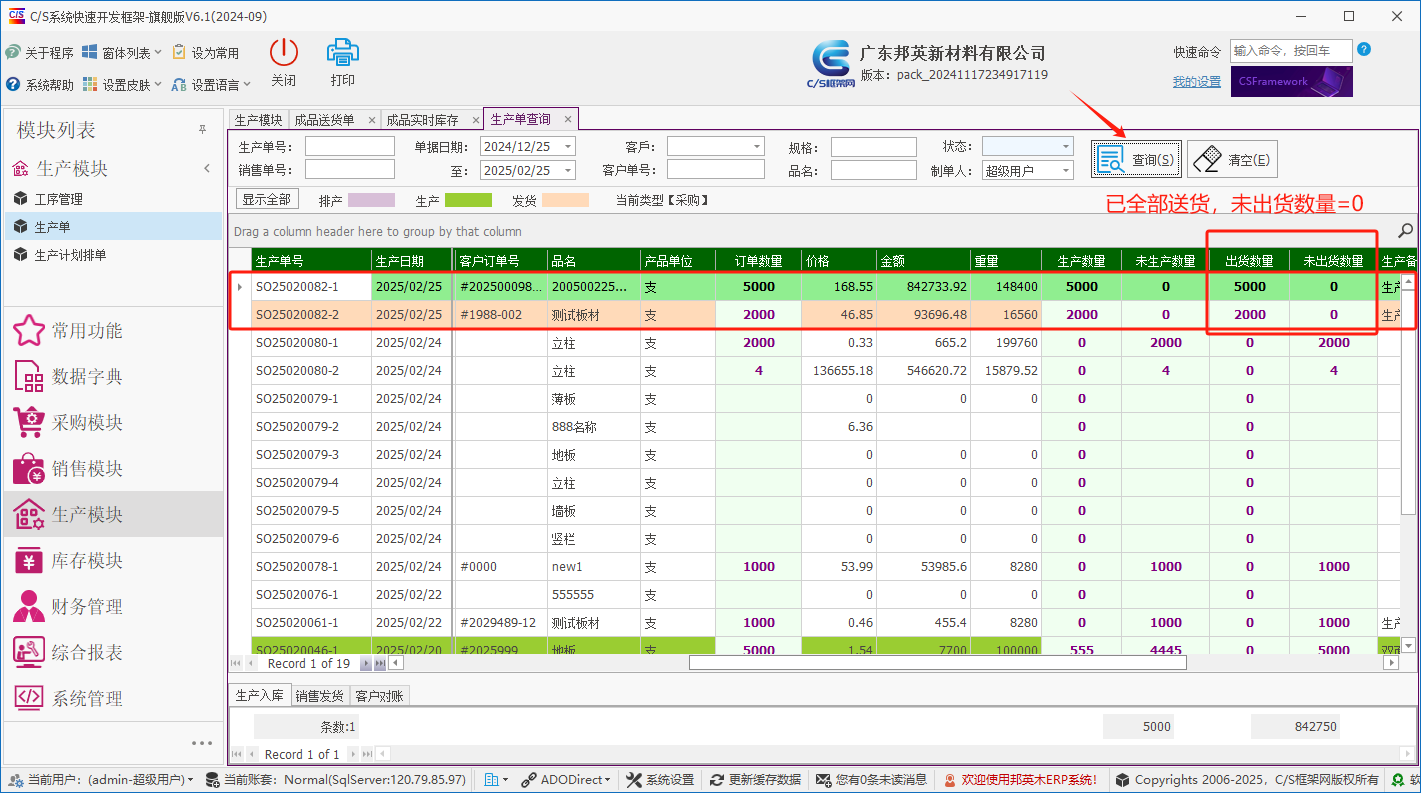Select the 生产入库 bottom tab
Image resolution: width=1421 pixels, height=793 pixels.
[259, 695]
